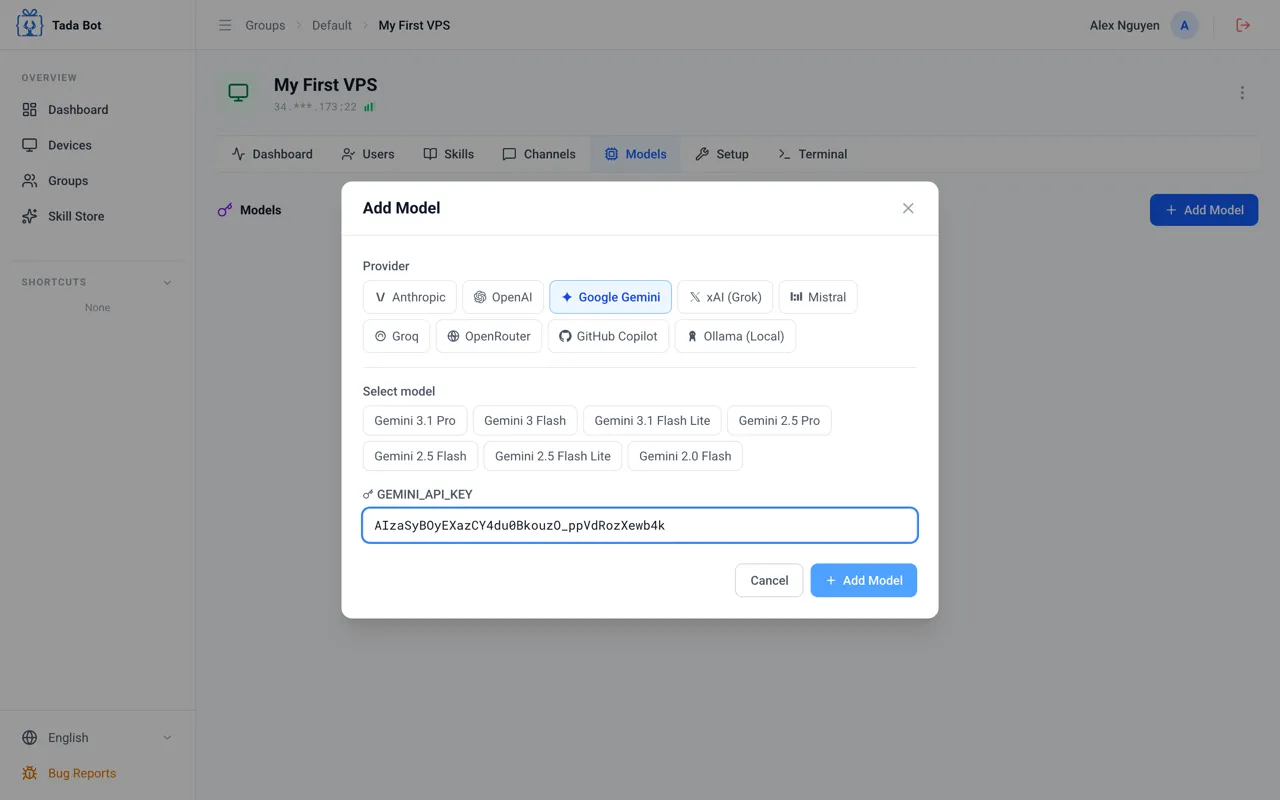This screenshot has height=800, width=1280.
Task: Choose Mistral provider
Action: click(x=818, y=297)
